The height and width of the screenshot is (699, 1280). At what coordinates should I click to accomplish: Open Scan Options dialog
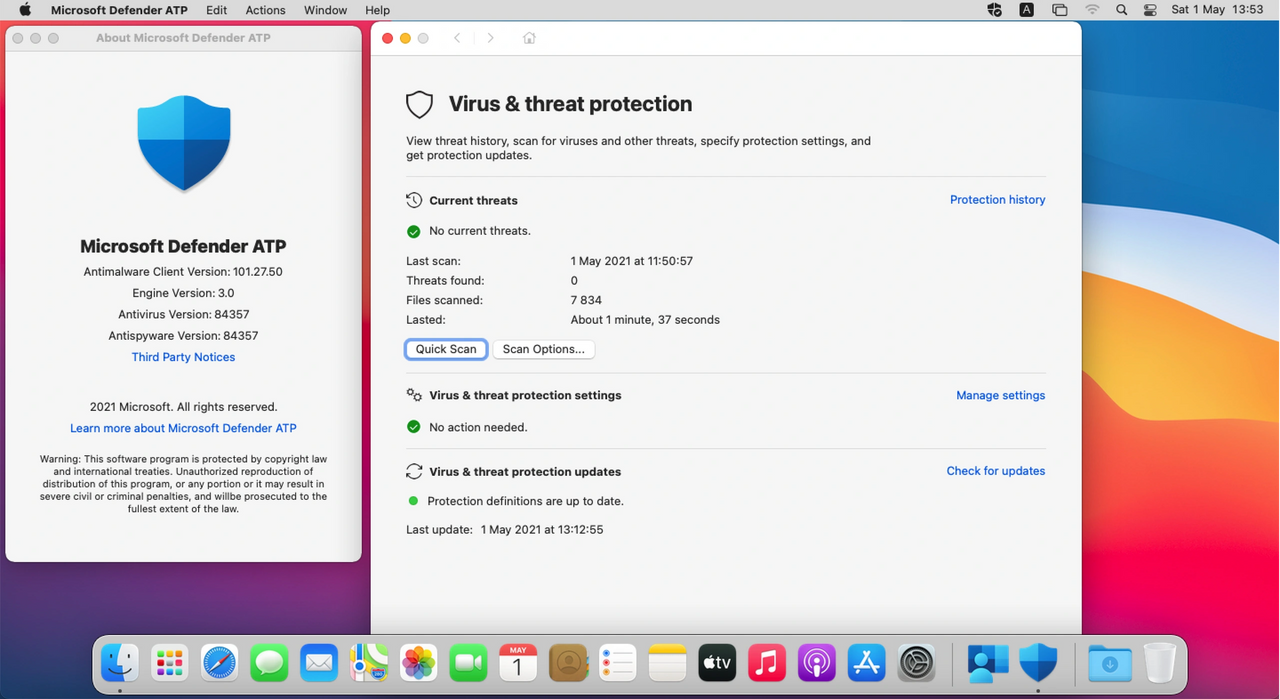coord(543,349)
